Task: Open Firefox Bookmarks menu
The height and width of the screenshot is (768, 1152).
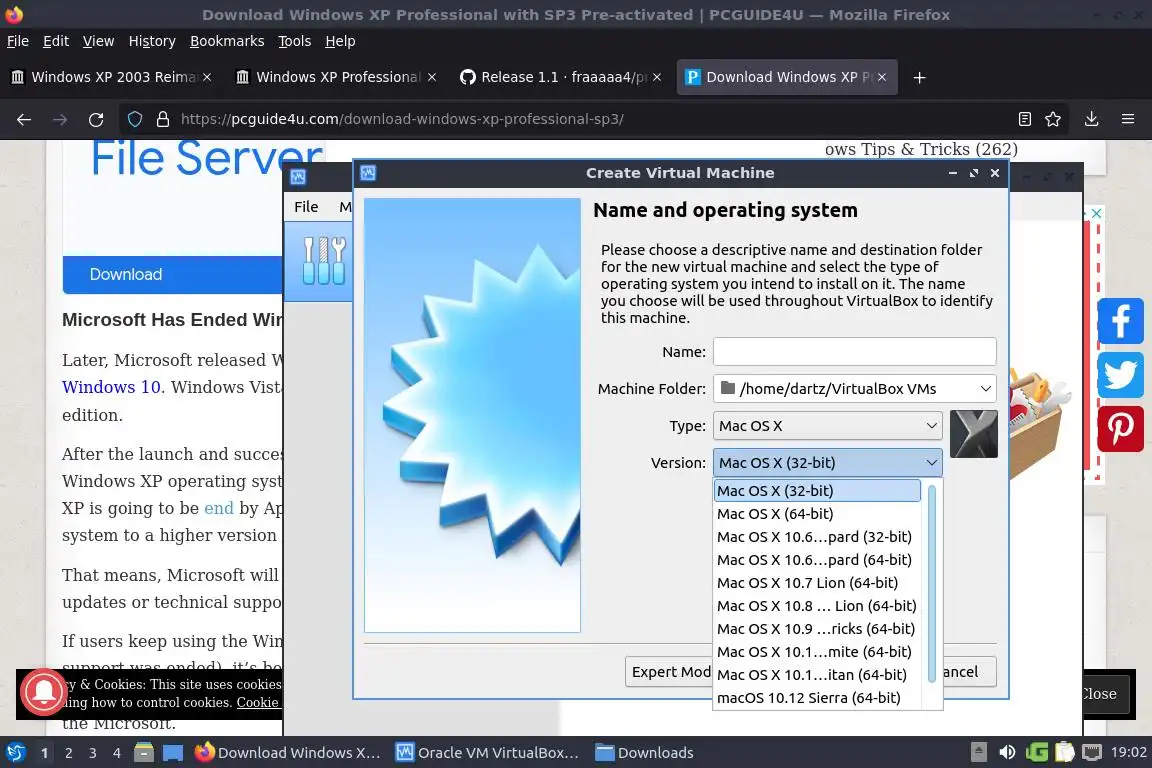Action: point(227,41)
